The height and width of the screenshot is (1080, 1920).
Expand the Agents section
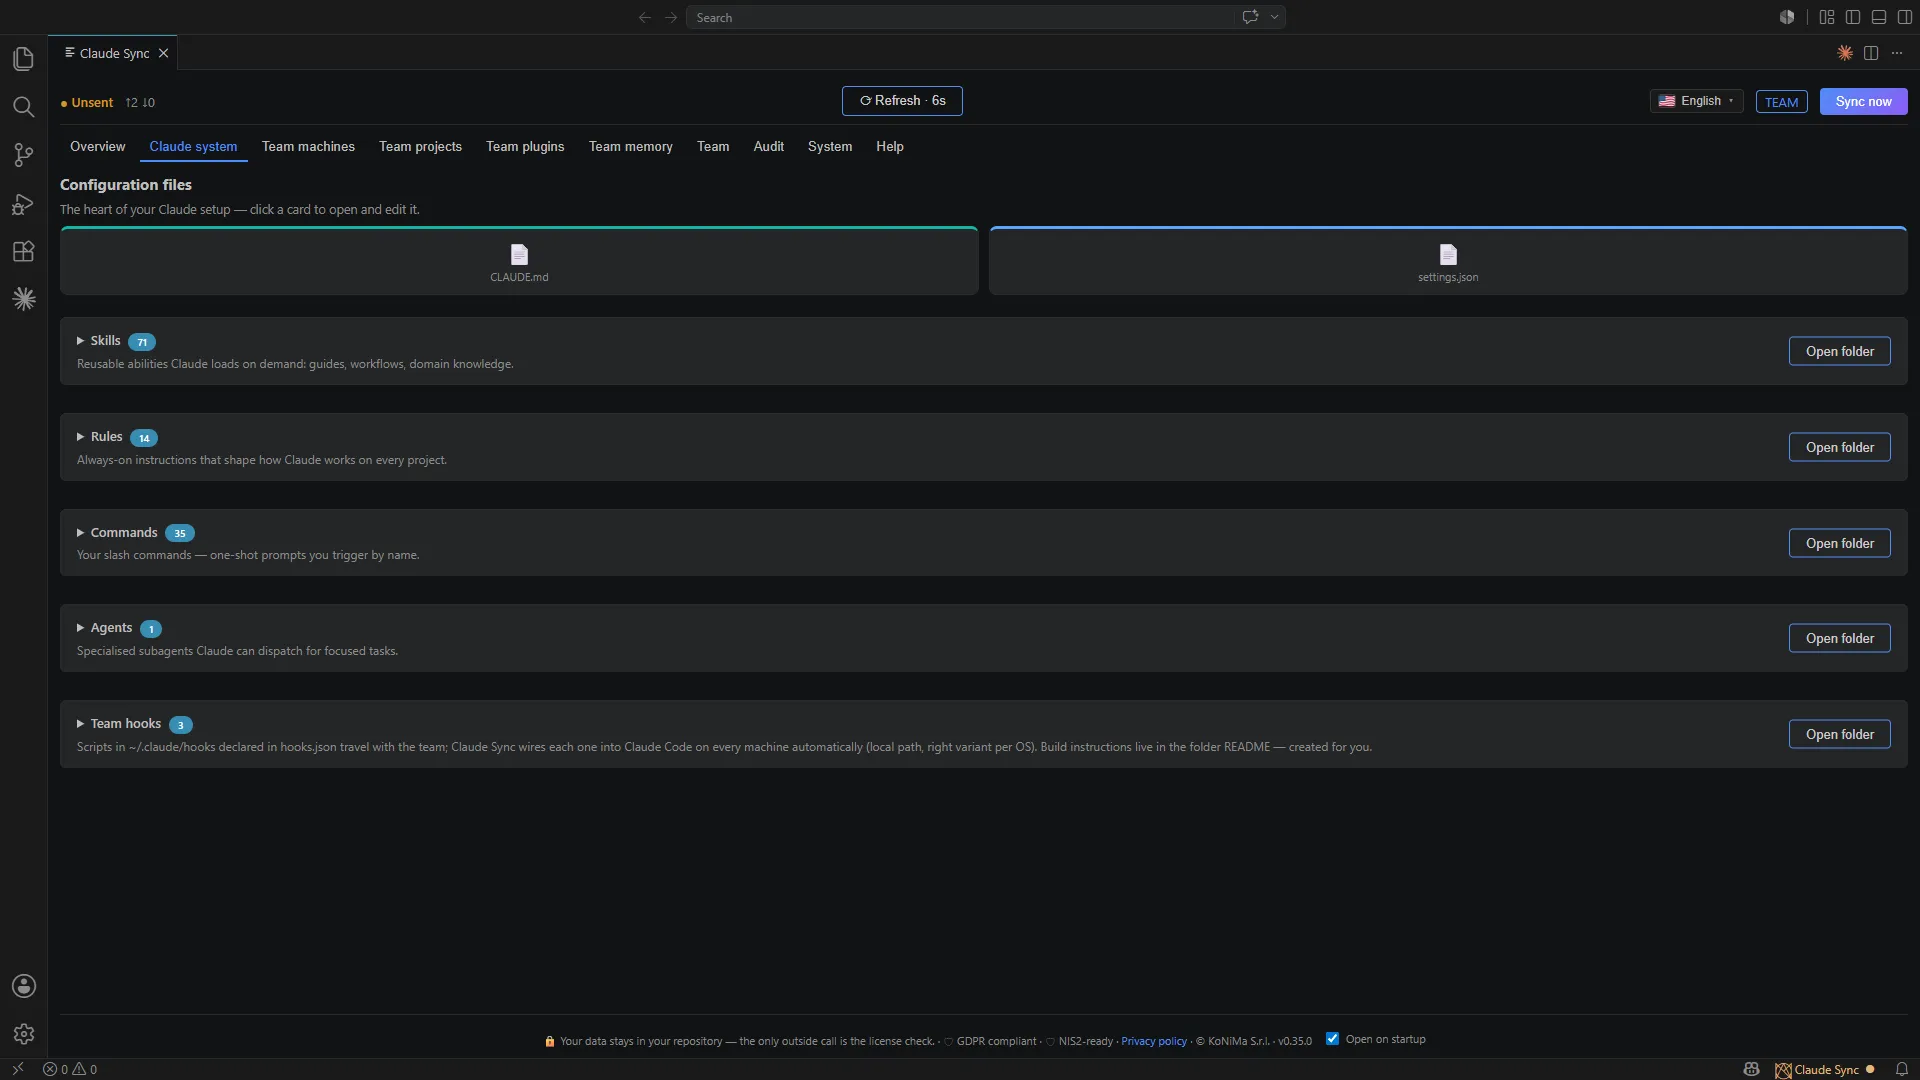point(80,628)
